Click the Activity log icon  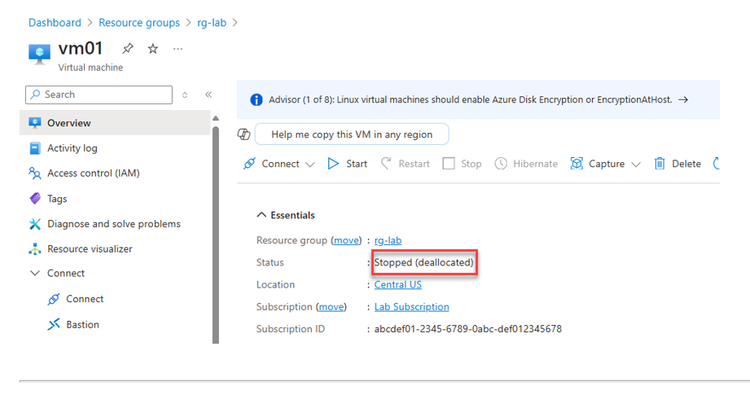click(x=34, y=148)
